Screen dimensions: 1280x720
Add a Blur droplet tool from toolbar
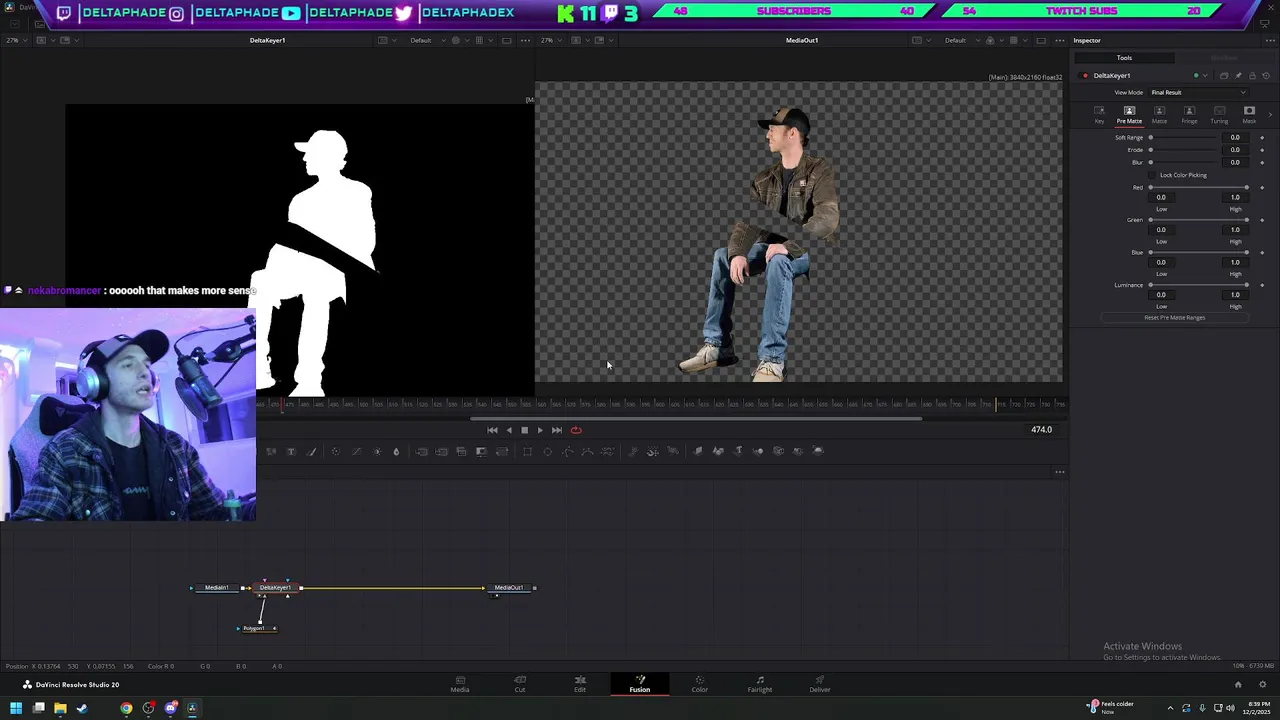pos(396,451)
